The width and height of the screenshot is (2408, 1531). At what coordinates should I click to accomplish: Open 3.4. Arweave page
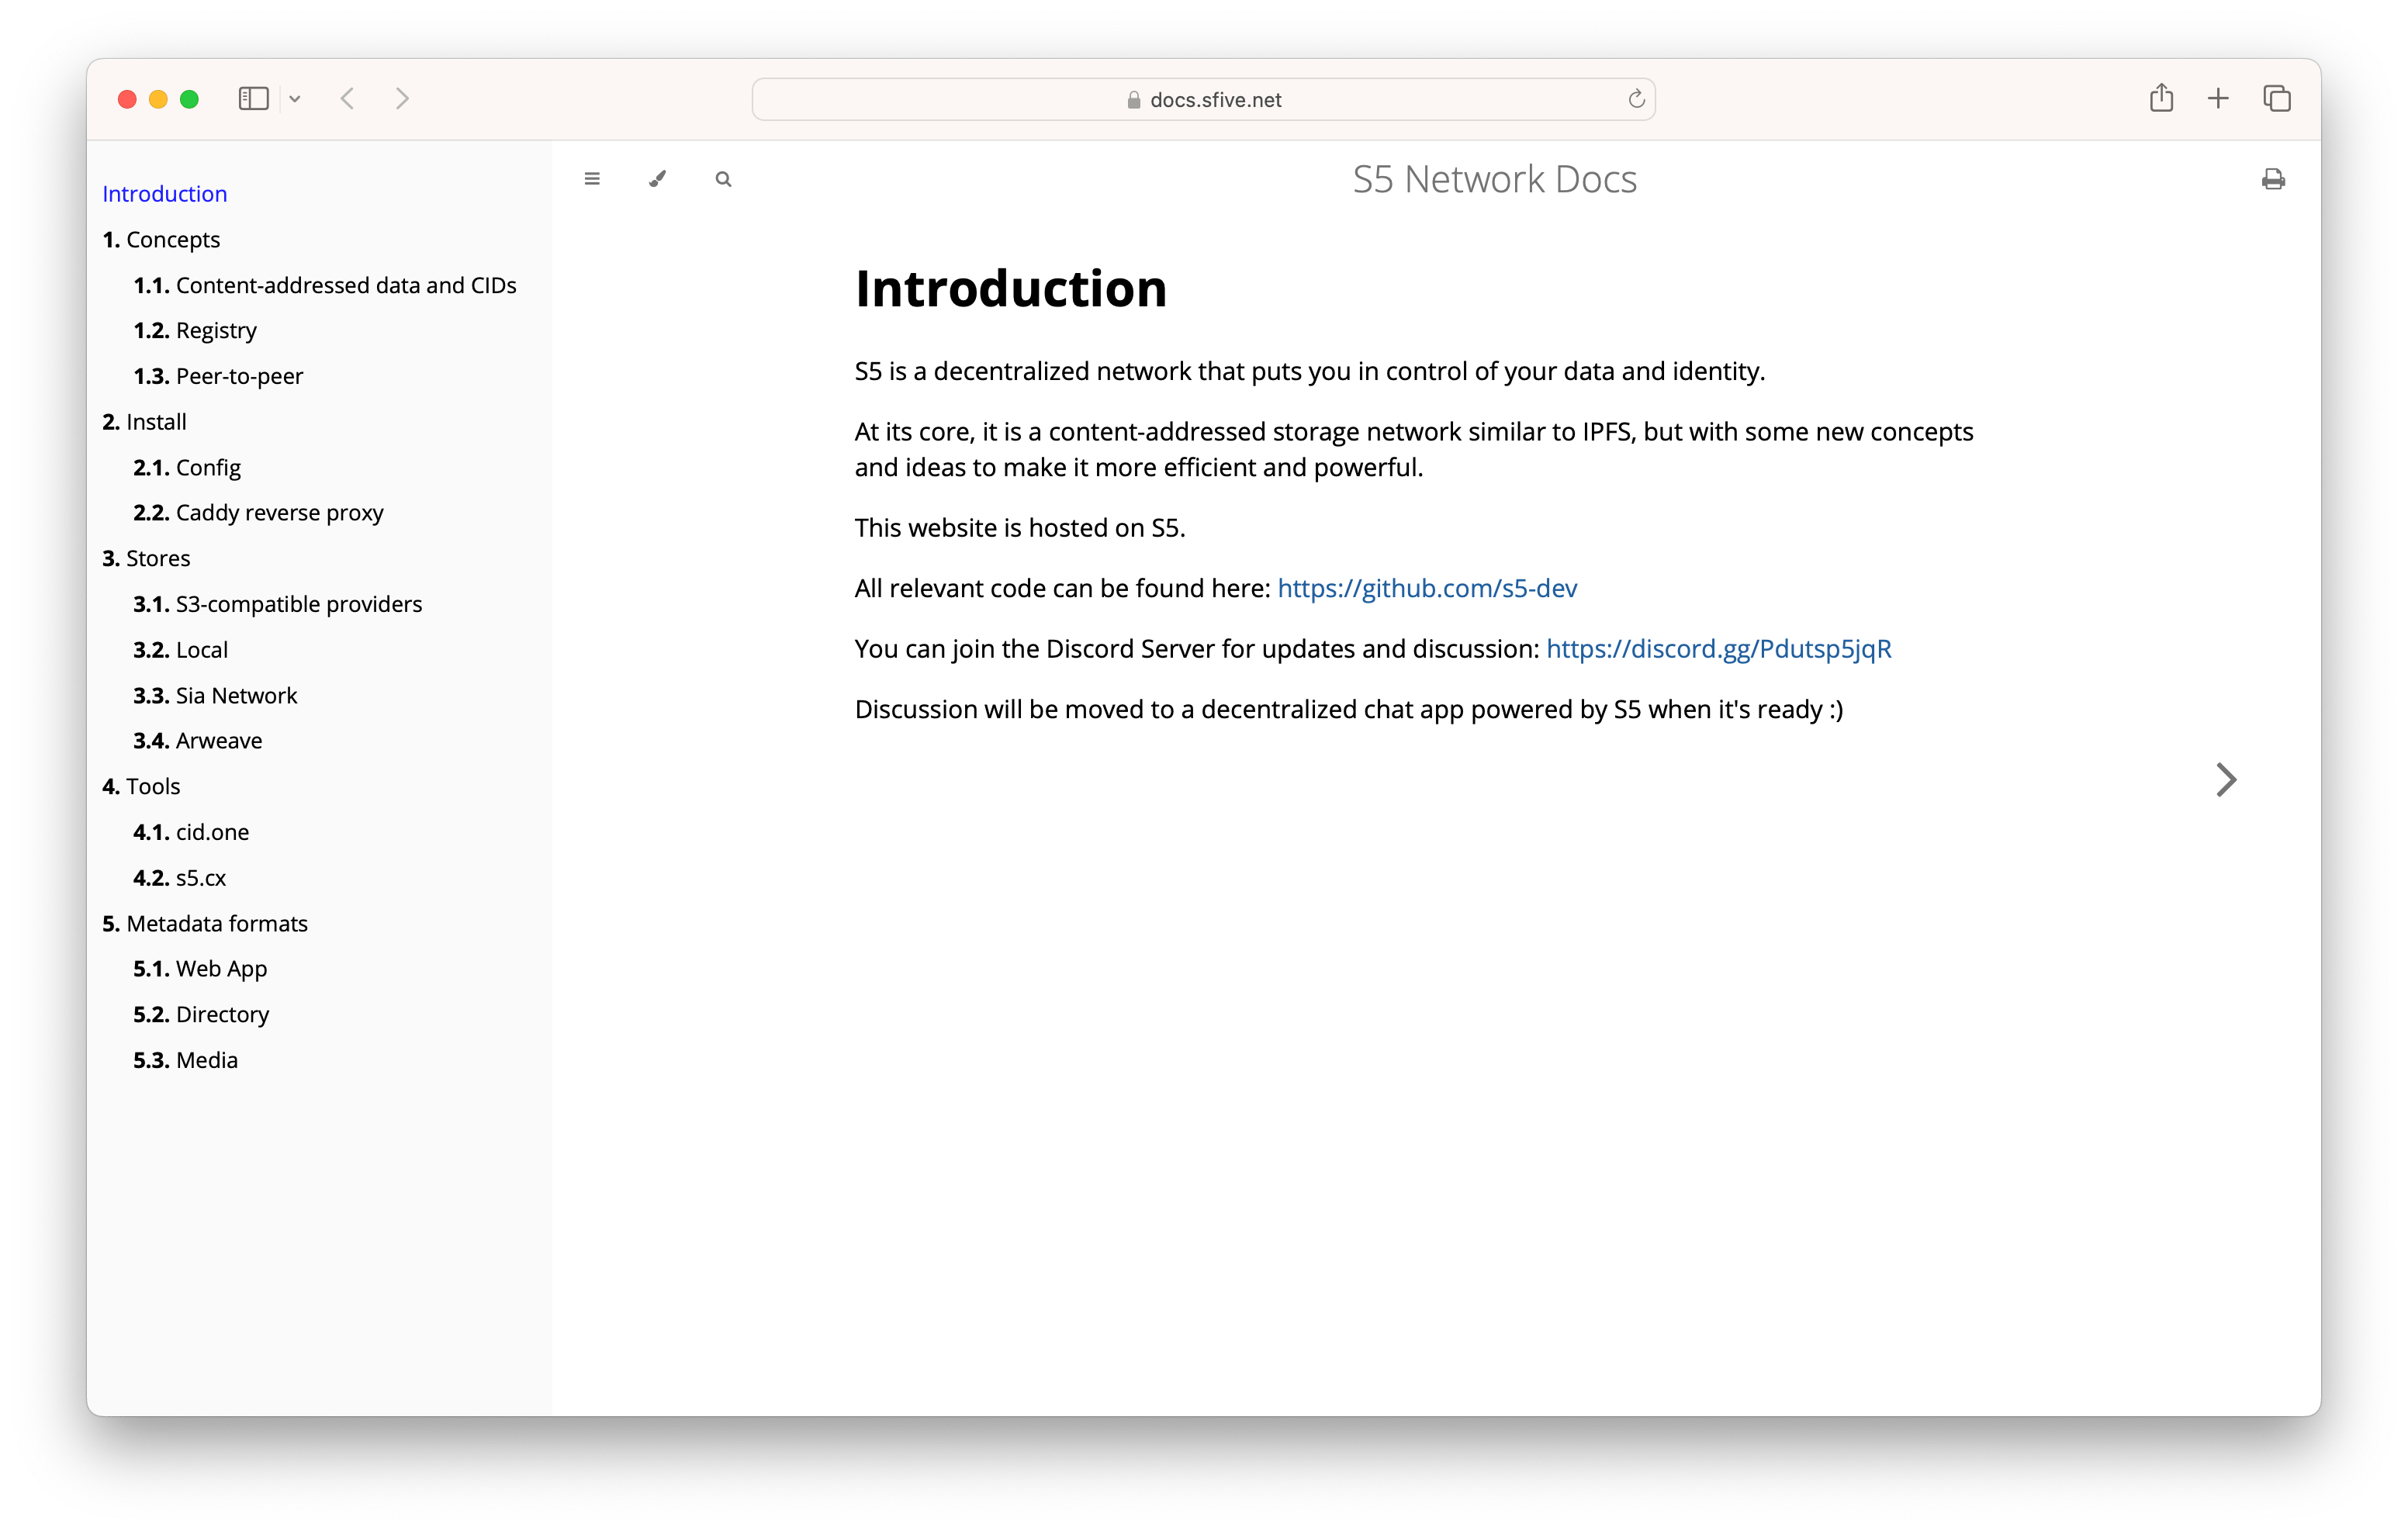[198, 741]
